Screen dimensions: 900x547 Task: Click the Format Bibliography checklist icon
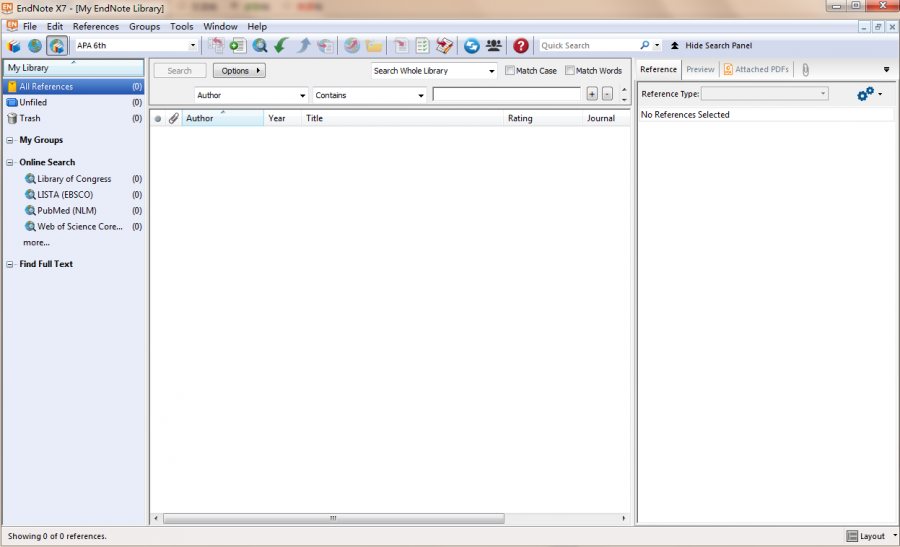coord(422,45)
